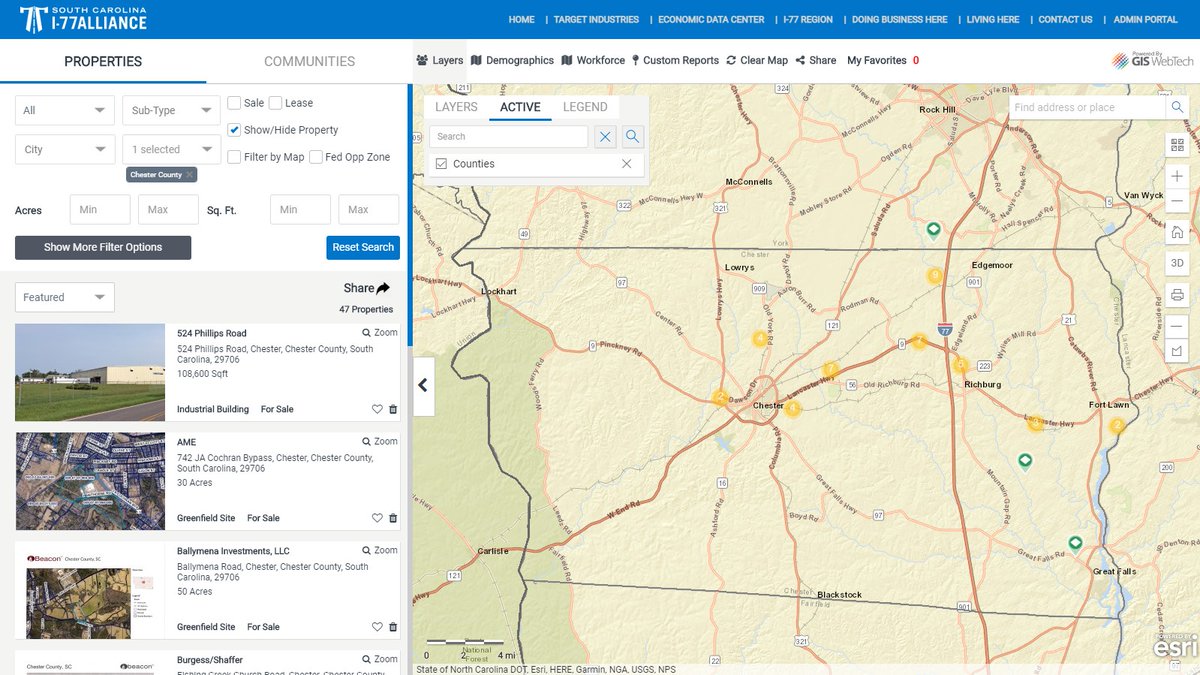The width and height of the screenshot is (1200, 675).
Task: Open the Layers toolbar tool
Action: [440, 60]
